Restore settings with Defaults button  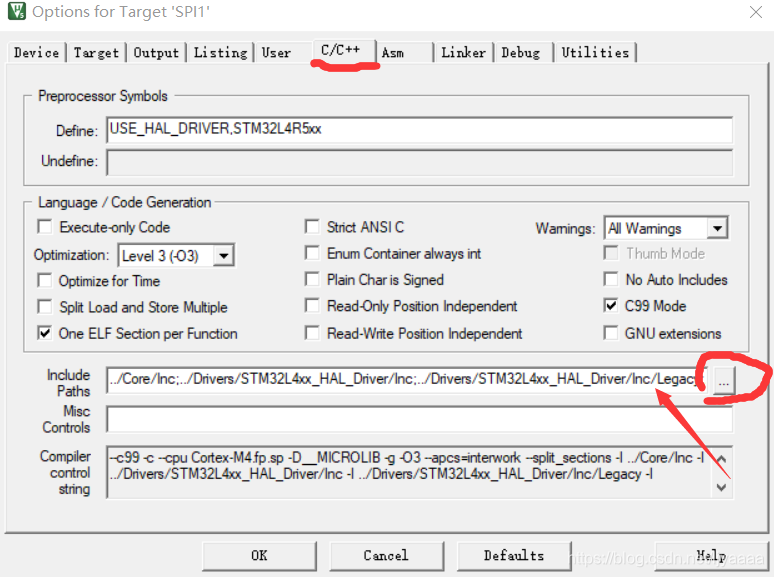click(514, 556)
